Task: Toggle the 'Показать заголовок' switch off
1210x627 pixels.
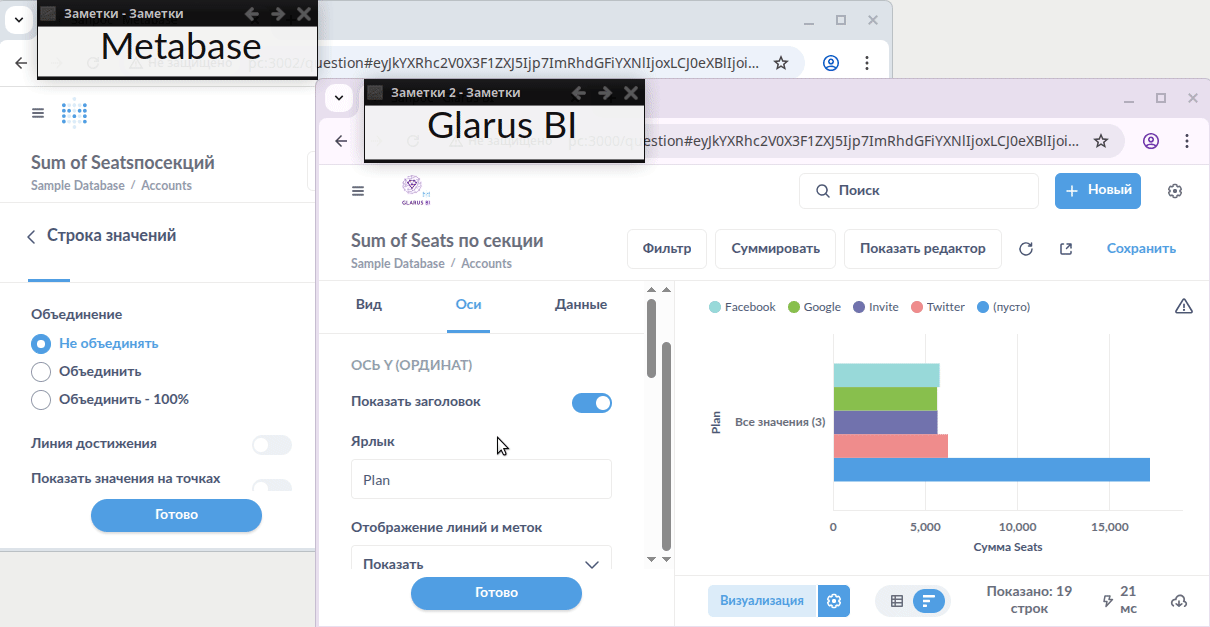Action: tap(591, 403)
